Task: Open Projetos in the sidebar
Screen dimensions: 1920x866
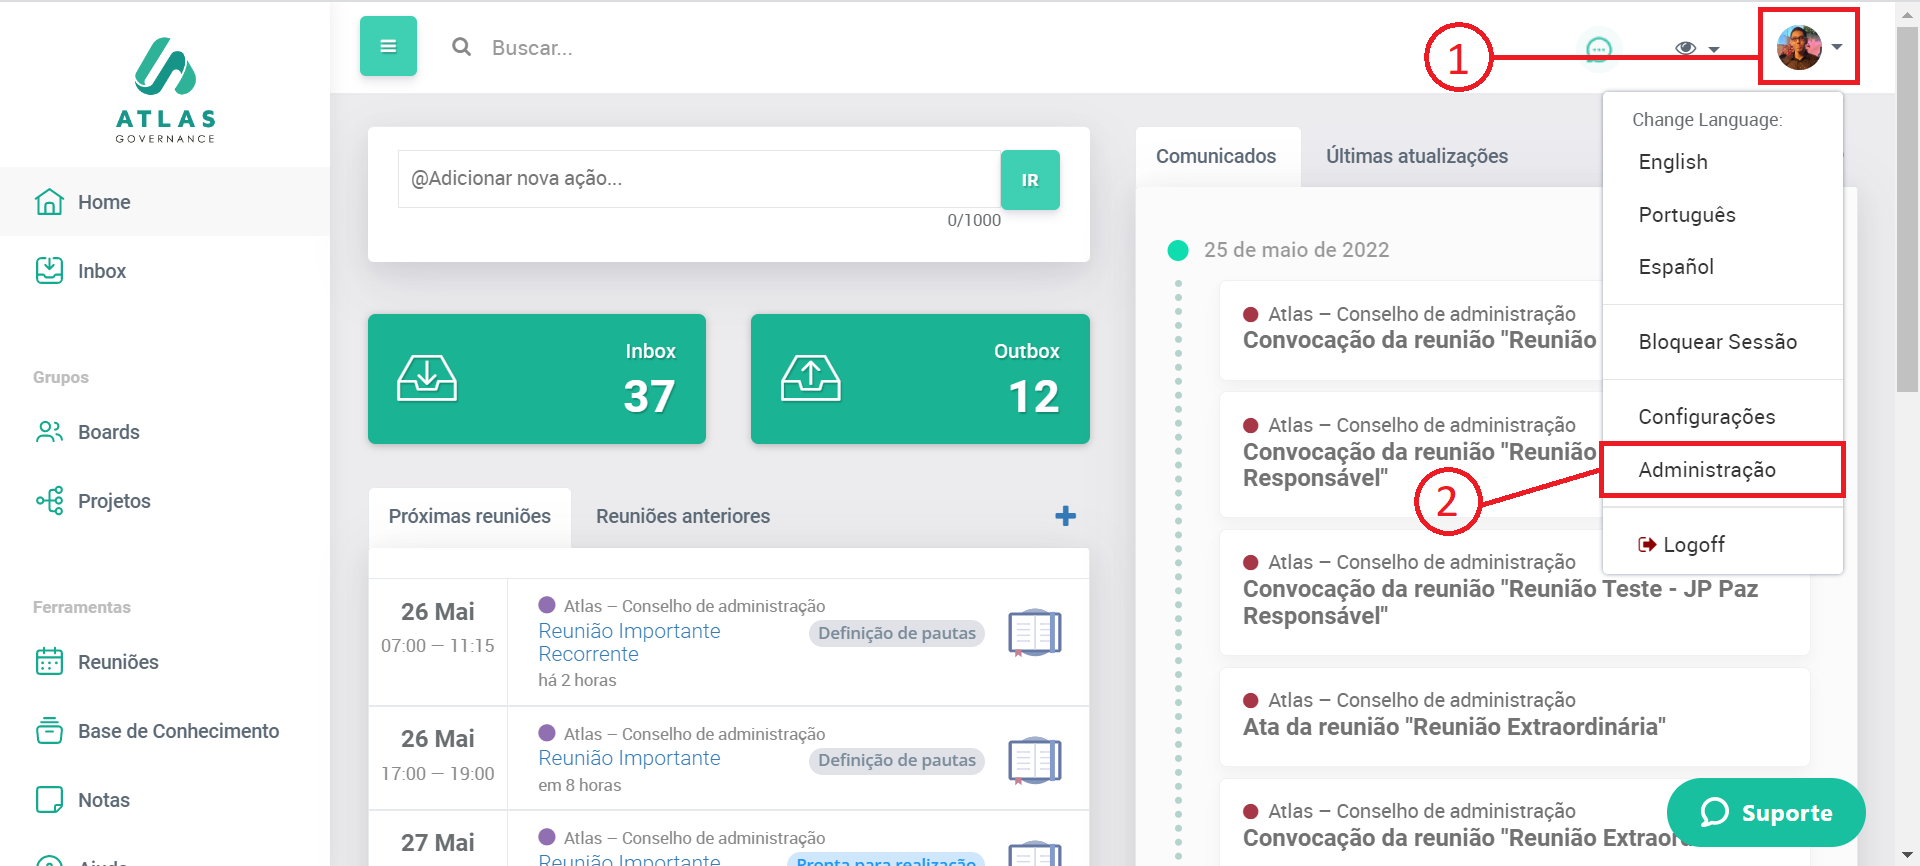Action: (x=113, y=501)
